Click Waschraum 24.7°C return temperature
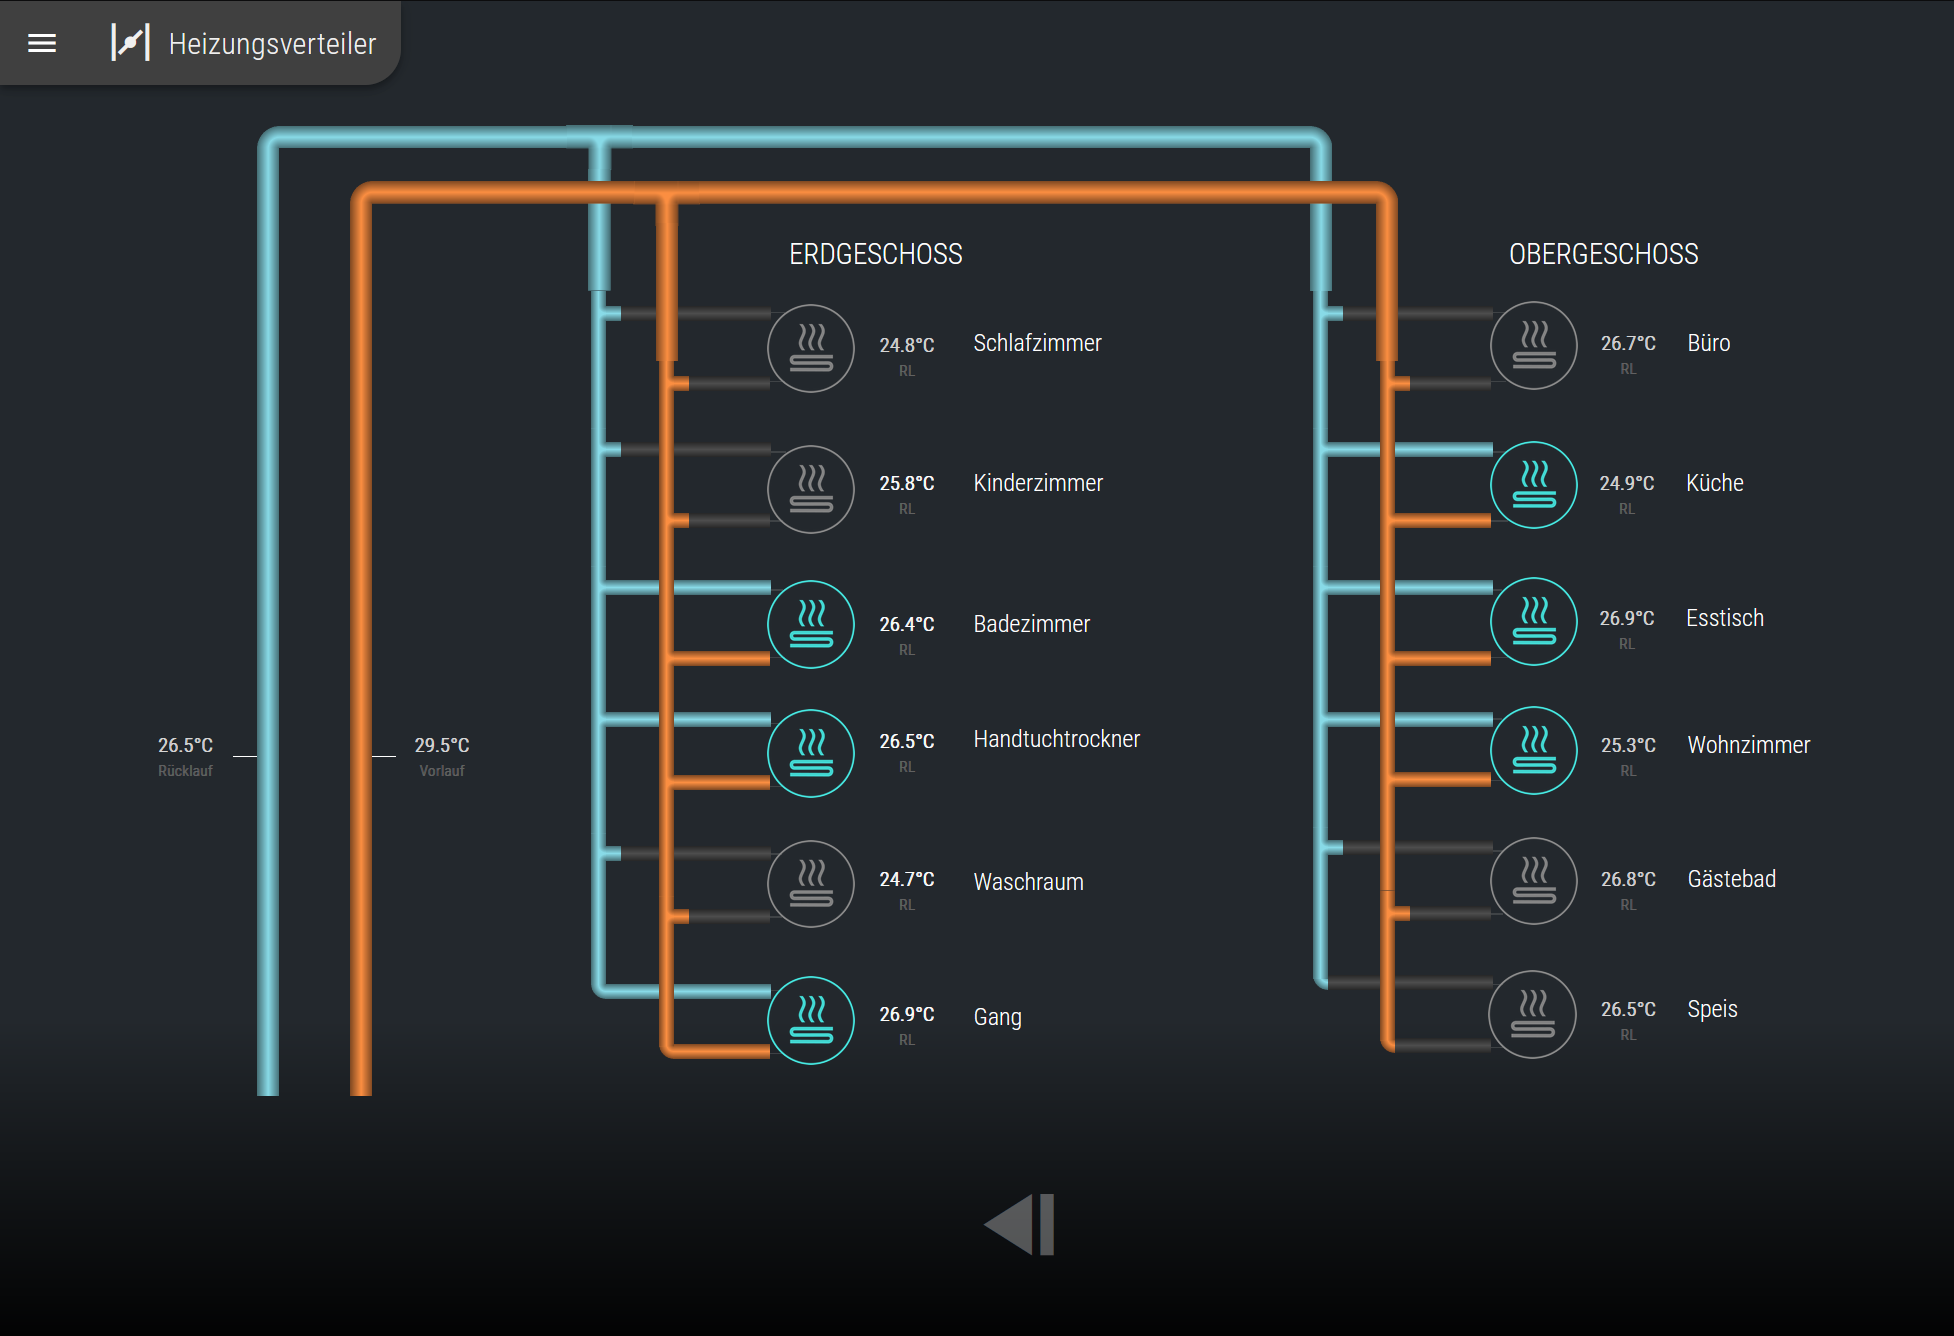 coord(907,879)
